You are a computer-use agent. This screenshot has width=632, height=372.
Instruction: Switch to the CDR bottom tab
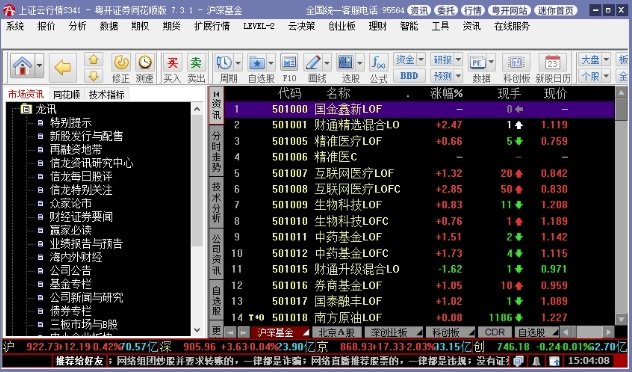click(x=495, y=332)
